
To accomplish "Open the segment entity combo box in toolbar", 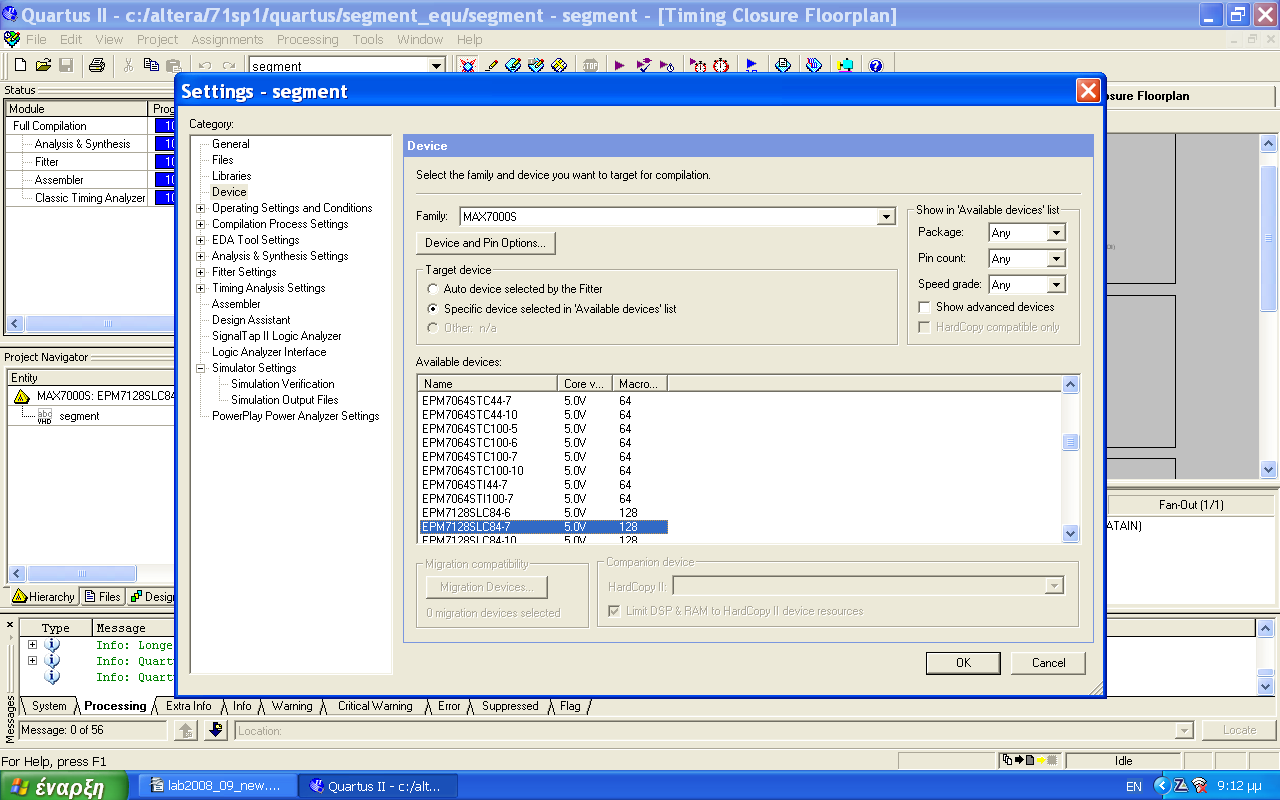I will point(436,66).
